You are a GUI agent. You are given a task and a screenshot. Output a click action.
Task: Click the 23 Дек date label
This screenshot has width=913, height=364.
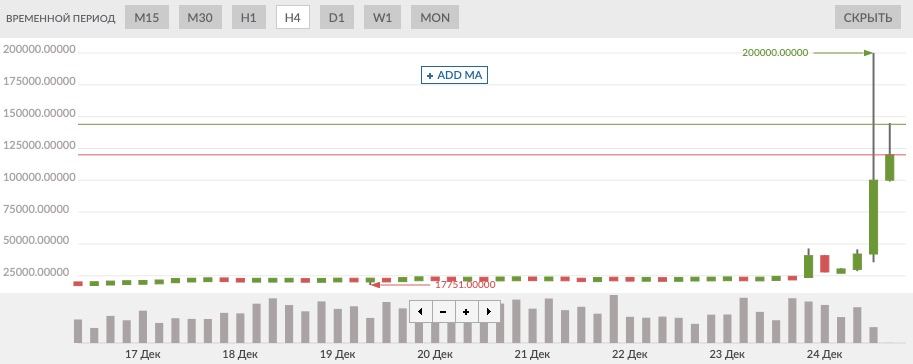[x=727, y=354]
